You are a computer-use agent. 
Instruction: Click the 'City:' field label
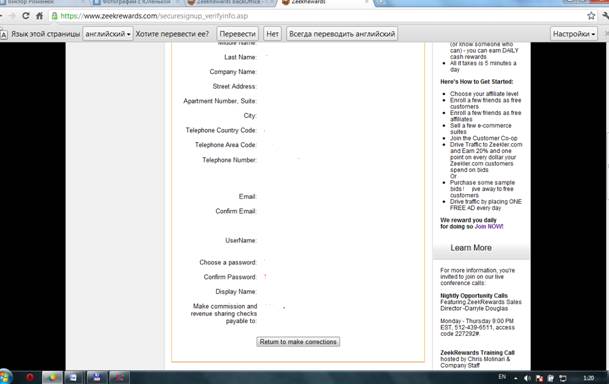[250, 116]
